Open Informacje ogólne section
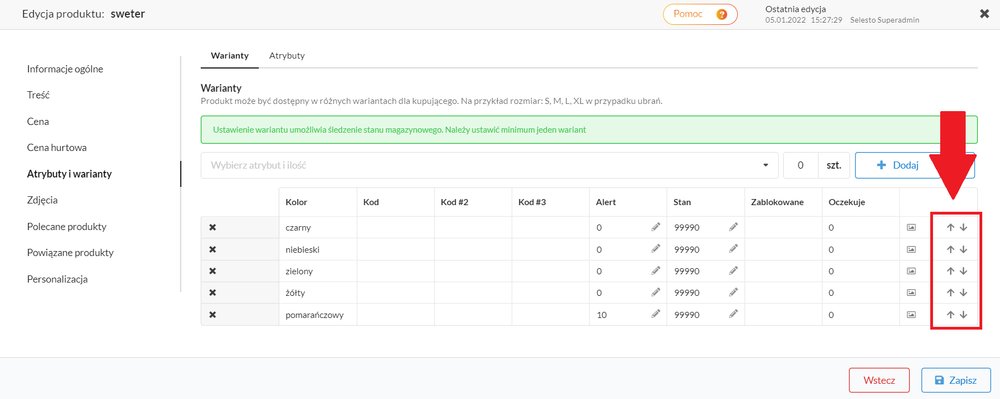This screenshot has height=399, width=1000. pos(65,69)
